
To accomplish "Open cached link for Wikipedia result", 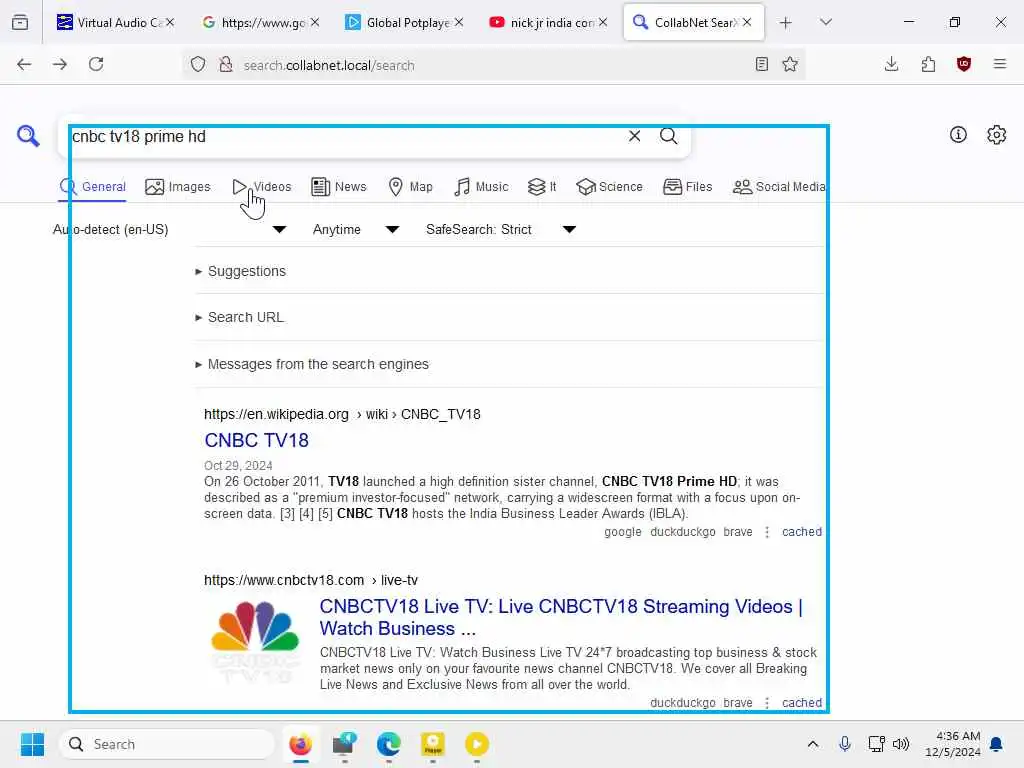I will (802, 532).
